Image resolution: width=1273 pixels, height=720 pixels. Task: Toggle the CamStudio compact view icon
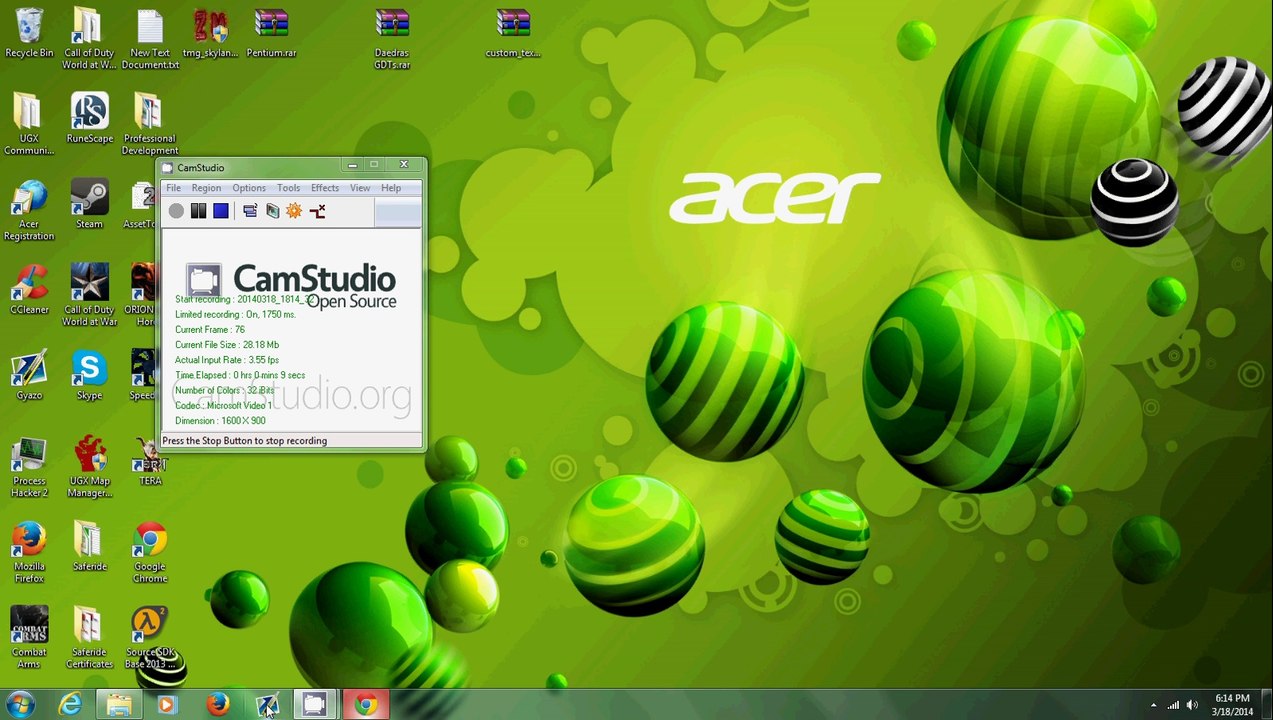[x=250, y=211]
